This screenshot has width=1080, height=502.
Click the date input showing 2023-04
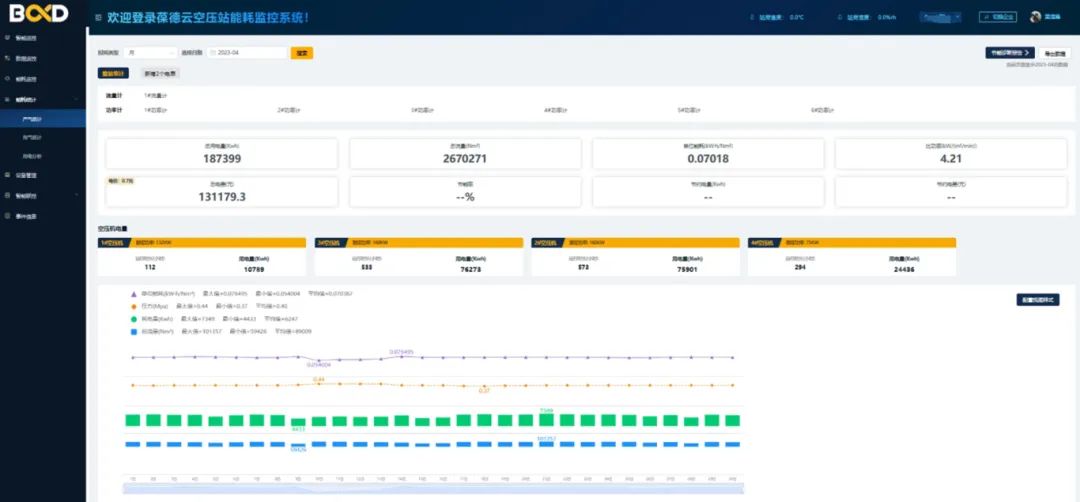252,53
